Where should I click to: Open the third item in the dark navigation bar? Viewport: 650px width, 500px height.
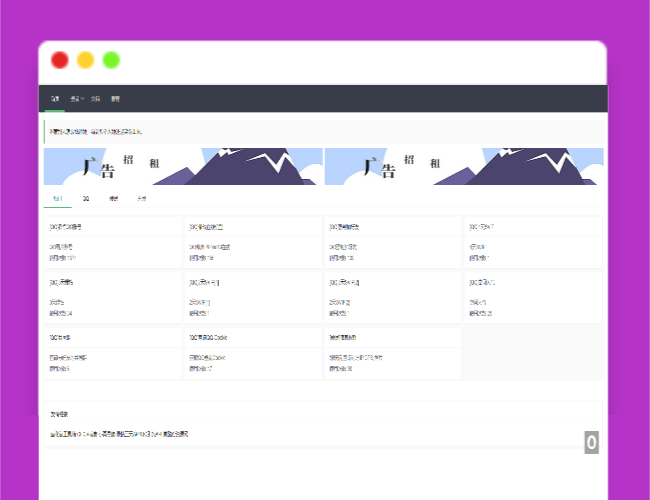coord(95,99)
